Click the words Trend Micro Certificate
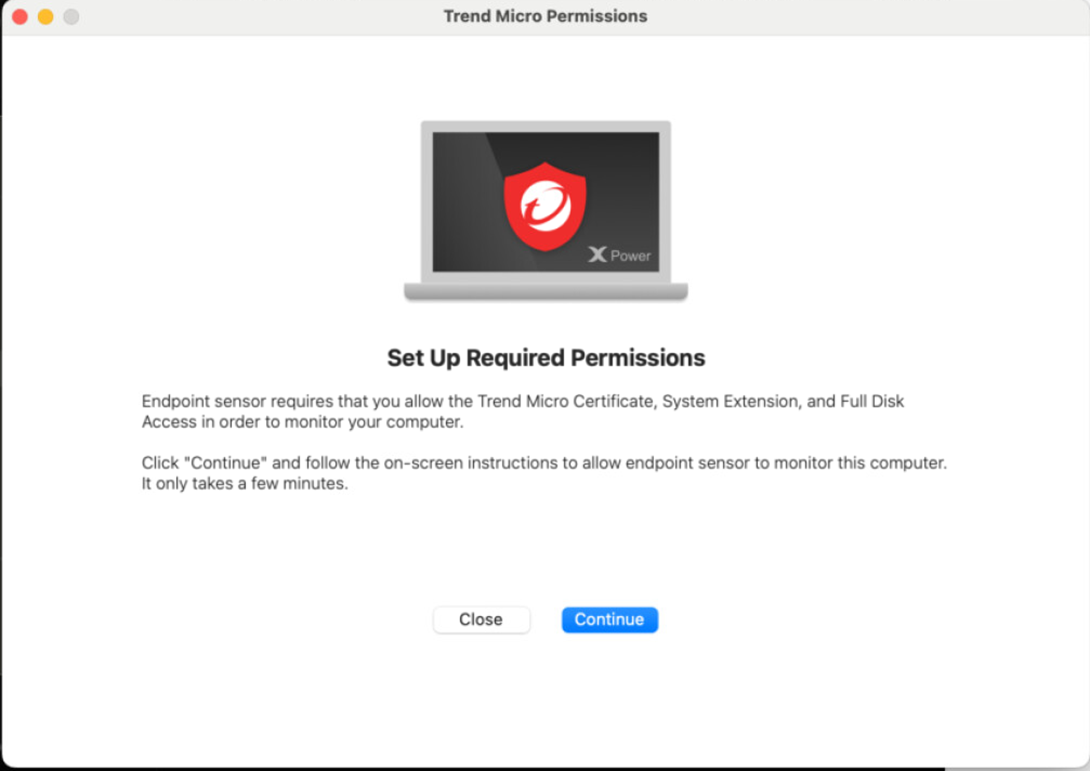1090x771 pixels. point(565,401)
